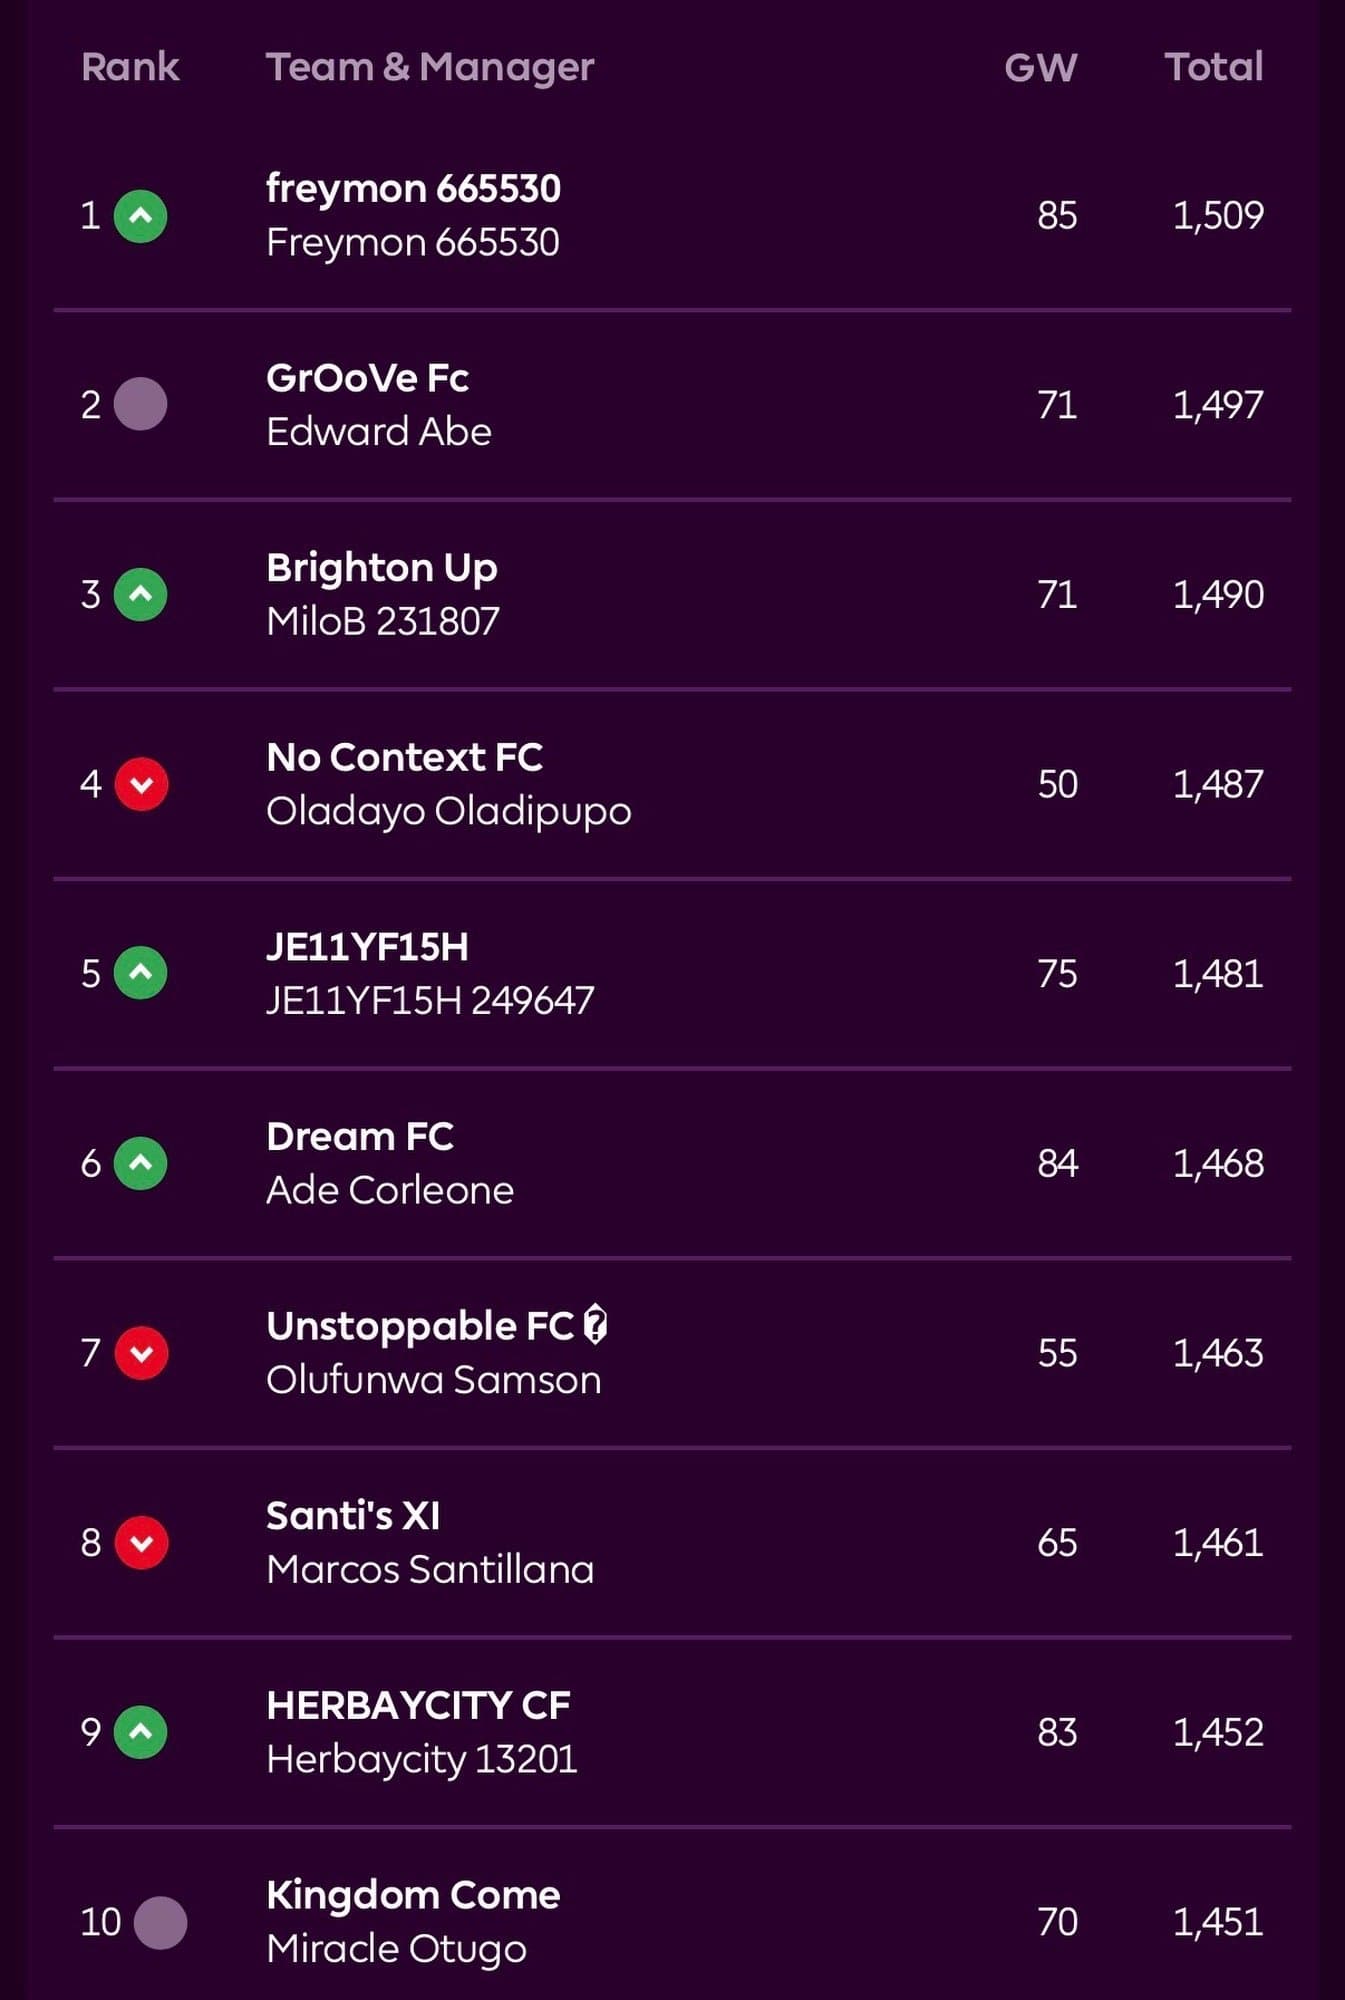Open GrOoVe Fc team by Edward Abe
This screenshot has height=2000, width=1345.
(367, 379)
